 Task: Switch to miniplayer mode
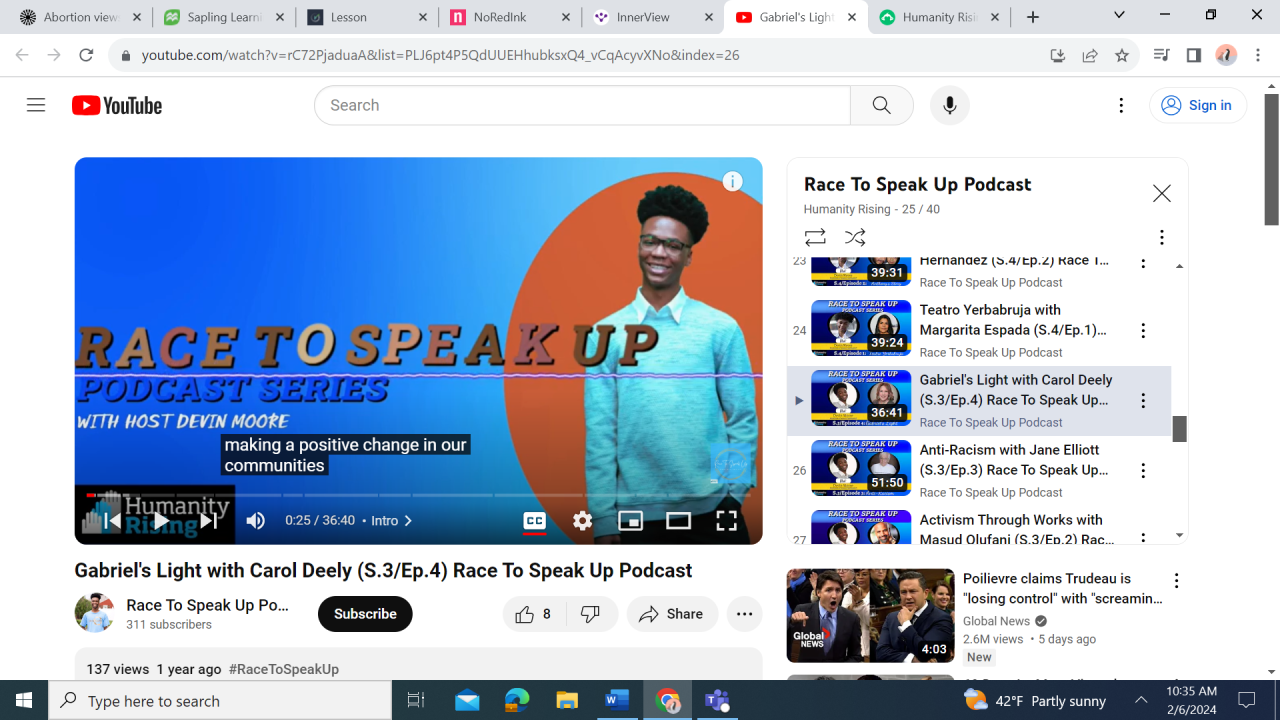pyautogui.click(x=631, y=520)
